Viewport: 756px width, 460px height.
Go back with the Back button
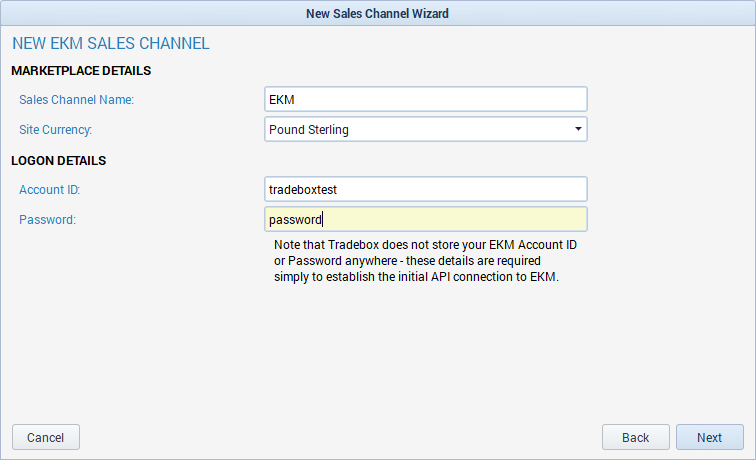pyautogui.click(x=635, y=437)
